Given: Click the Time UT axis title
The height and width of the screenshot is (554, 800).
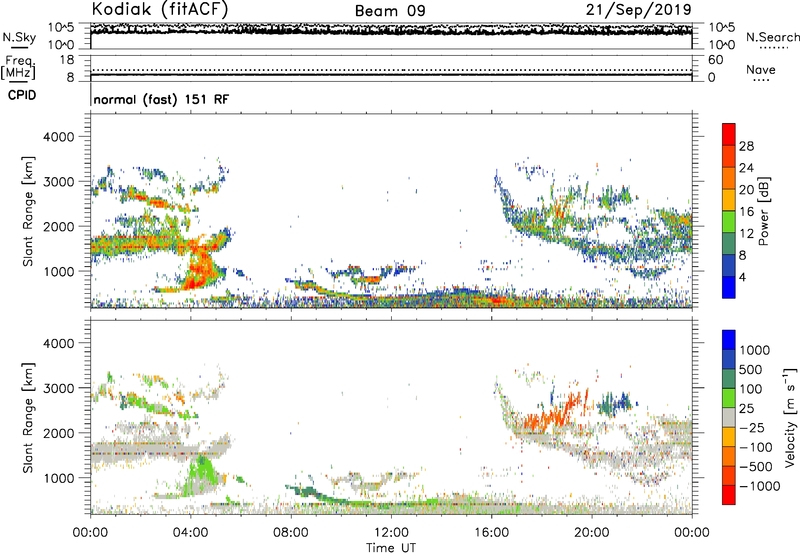Looking at the screenshot, I should 391,548.
